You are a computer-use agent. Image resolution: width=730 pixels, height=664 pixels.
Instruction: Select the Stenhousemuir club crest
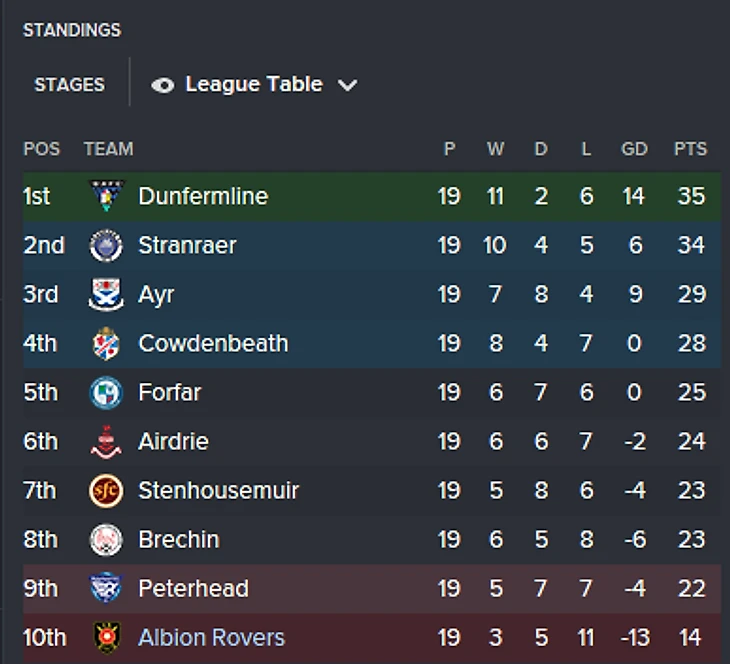tap(106, 490)
